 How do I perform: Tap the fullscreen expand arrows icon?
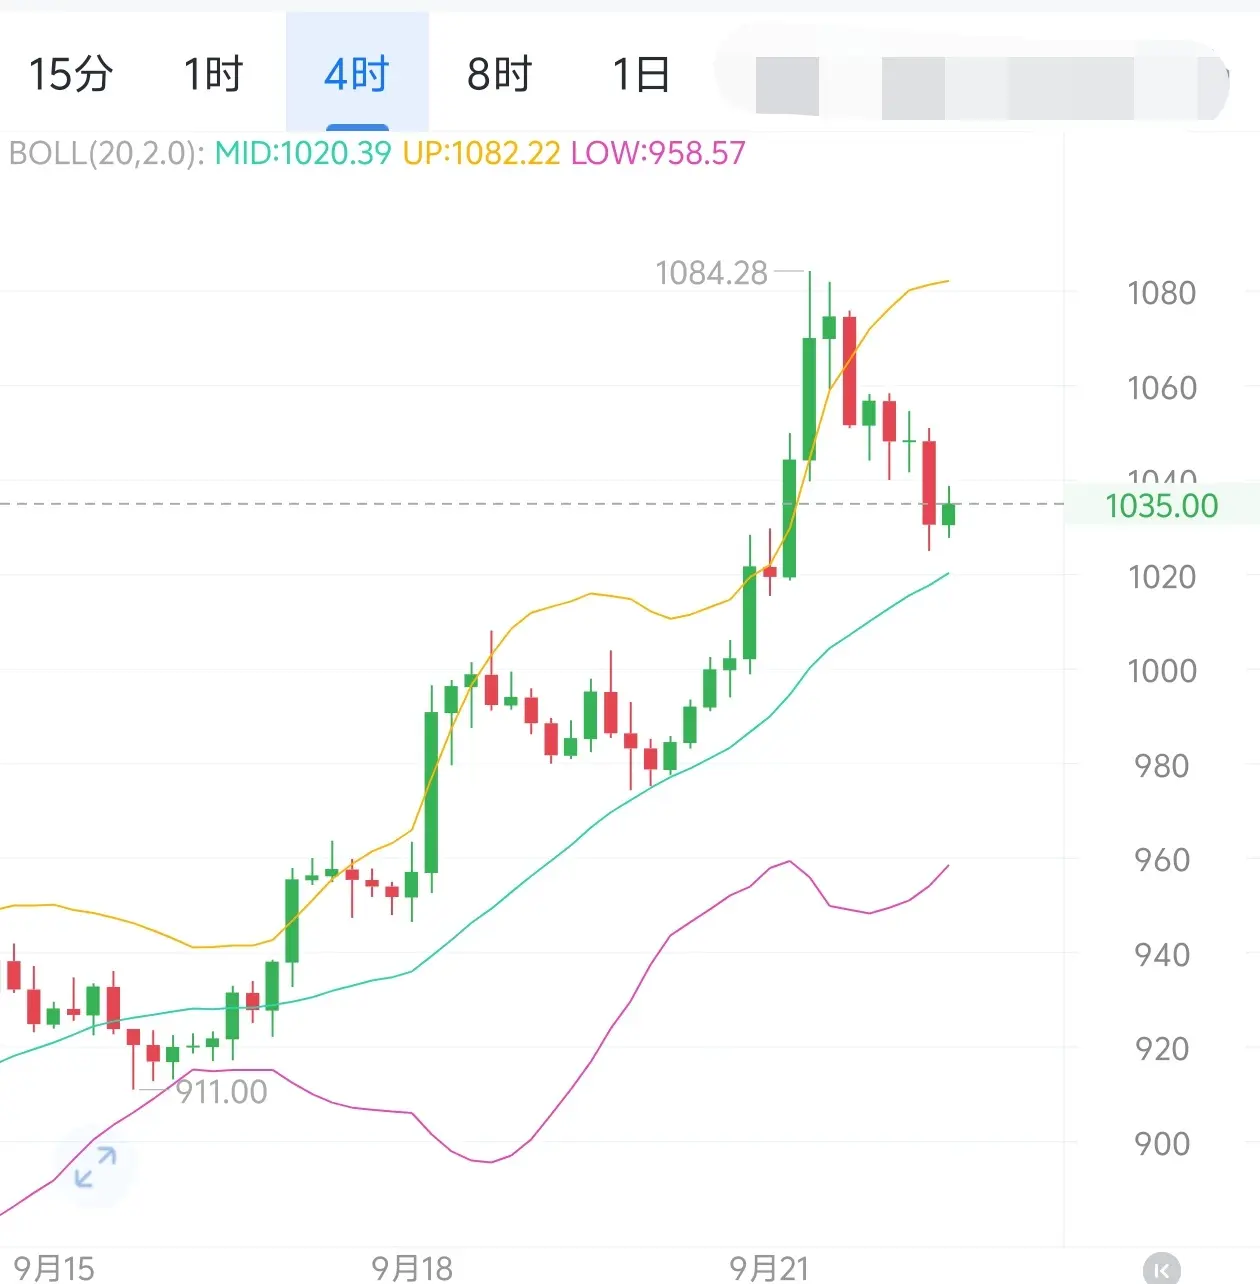pos(96,1167)
